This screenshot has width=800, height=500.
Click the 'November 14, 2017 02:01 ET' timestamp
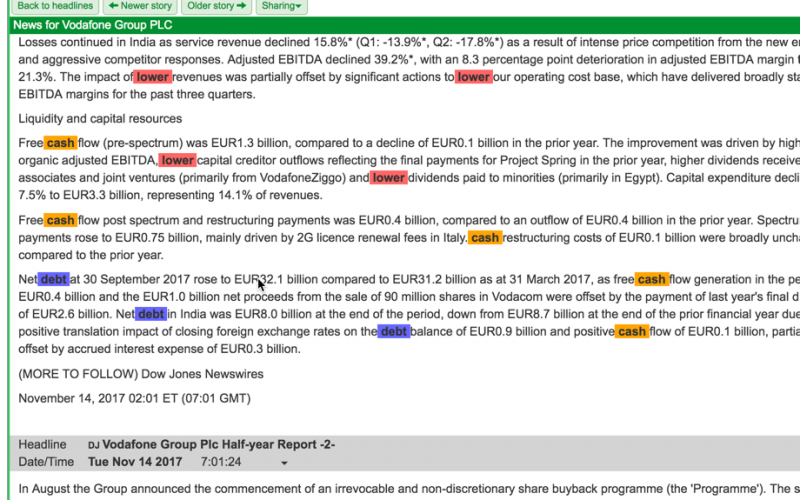pyautogui.click(x=134, y=398)
